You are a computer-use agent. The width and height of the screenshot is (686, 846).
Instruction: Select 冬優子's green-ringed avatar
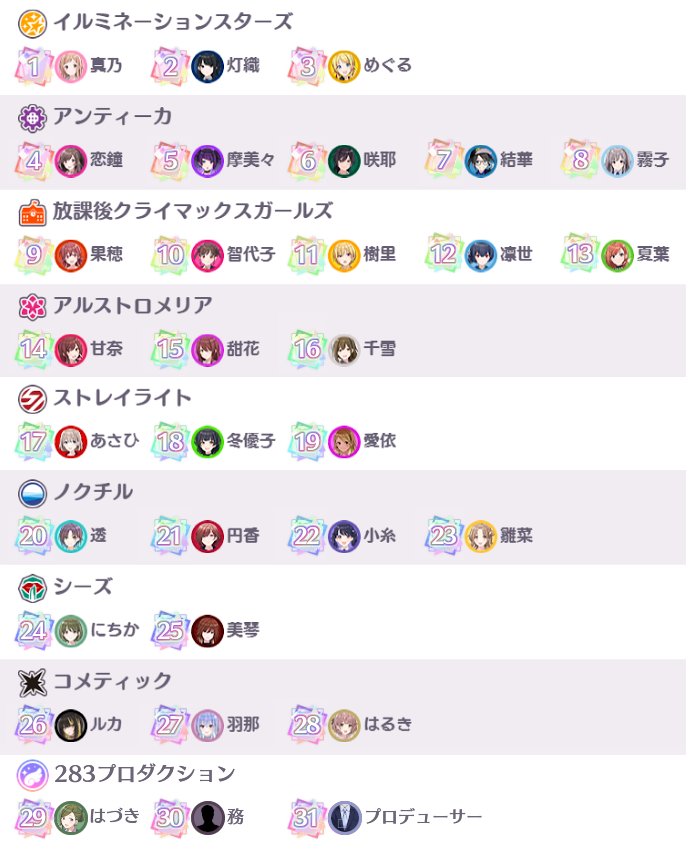coord(207,442)
